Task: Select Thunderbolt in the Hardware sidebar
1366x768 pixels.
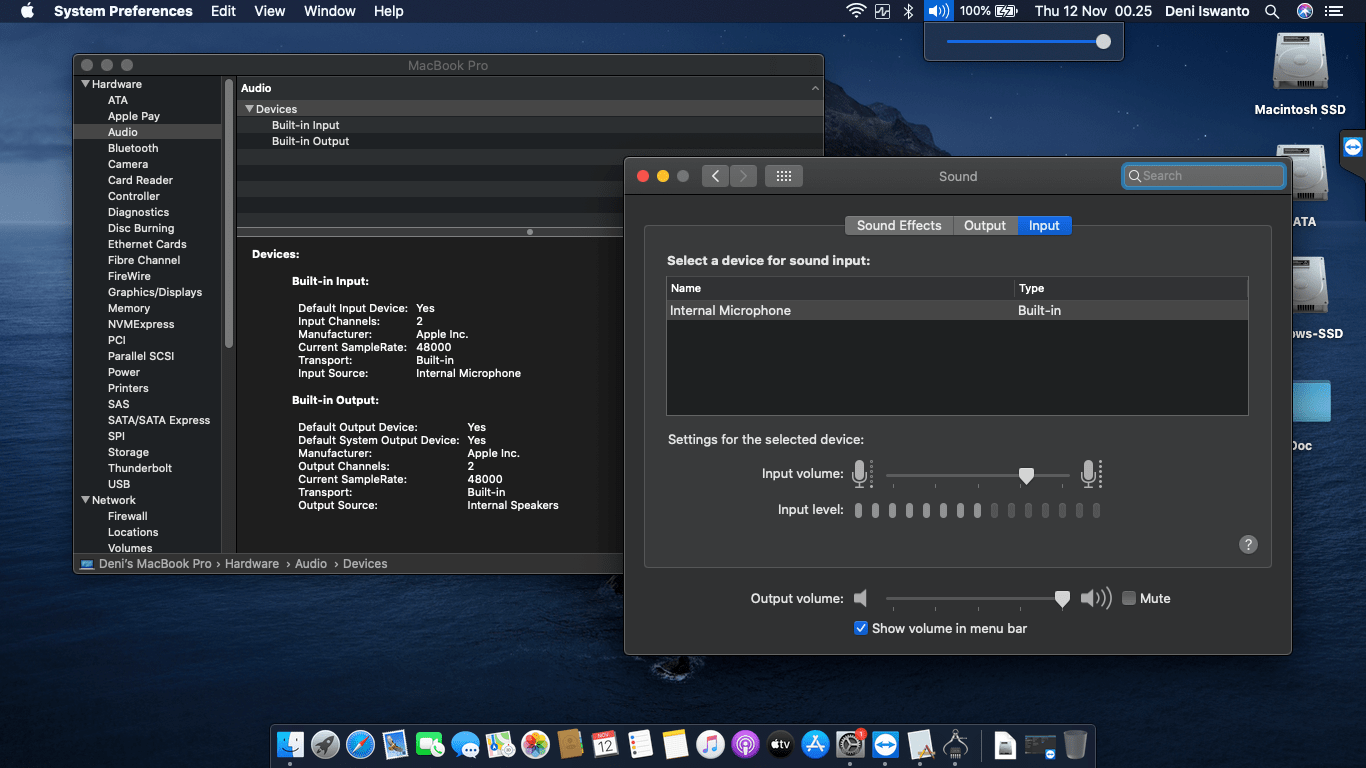Action: 140,468
